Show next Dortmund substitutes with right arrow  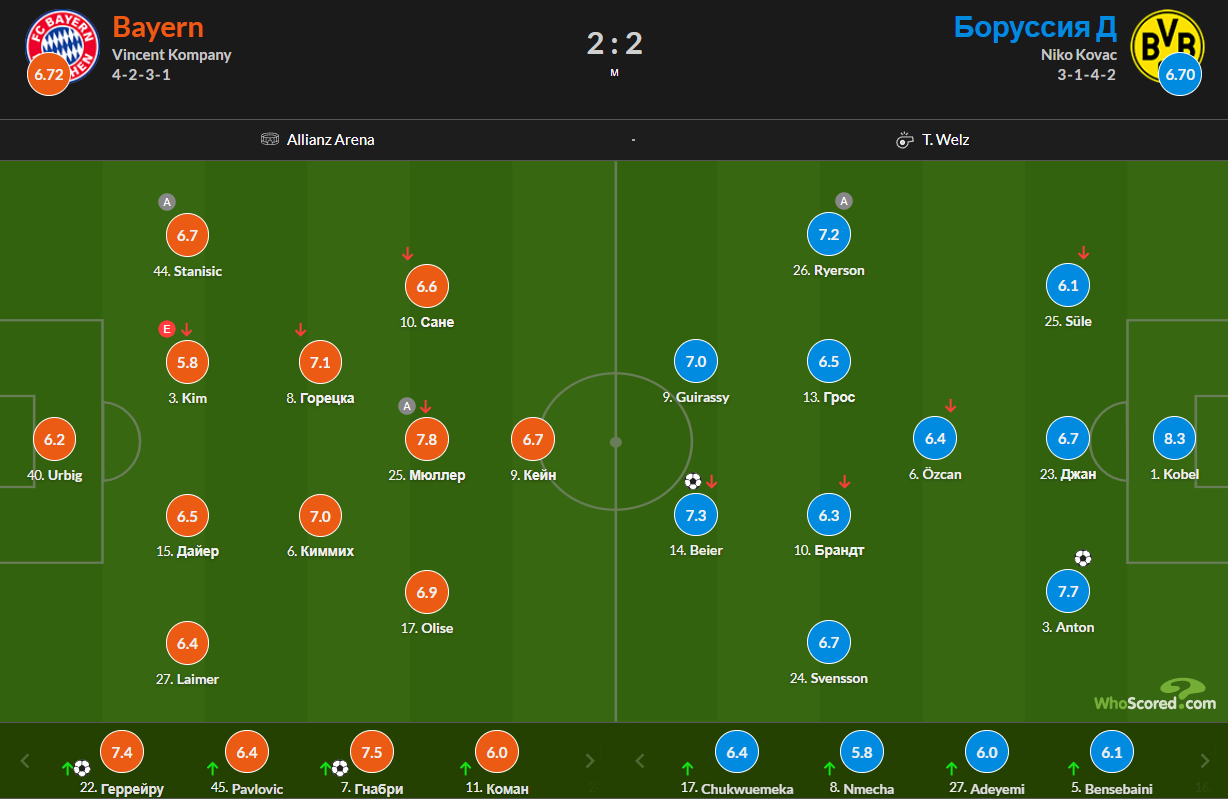point(1203,760)
